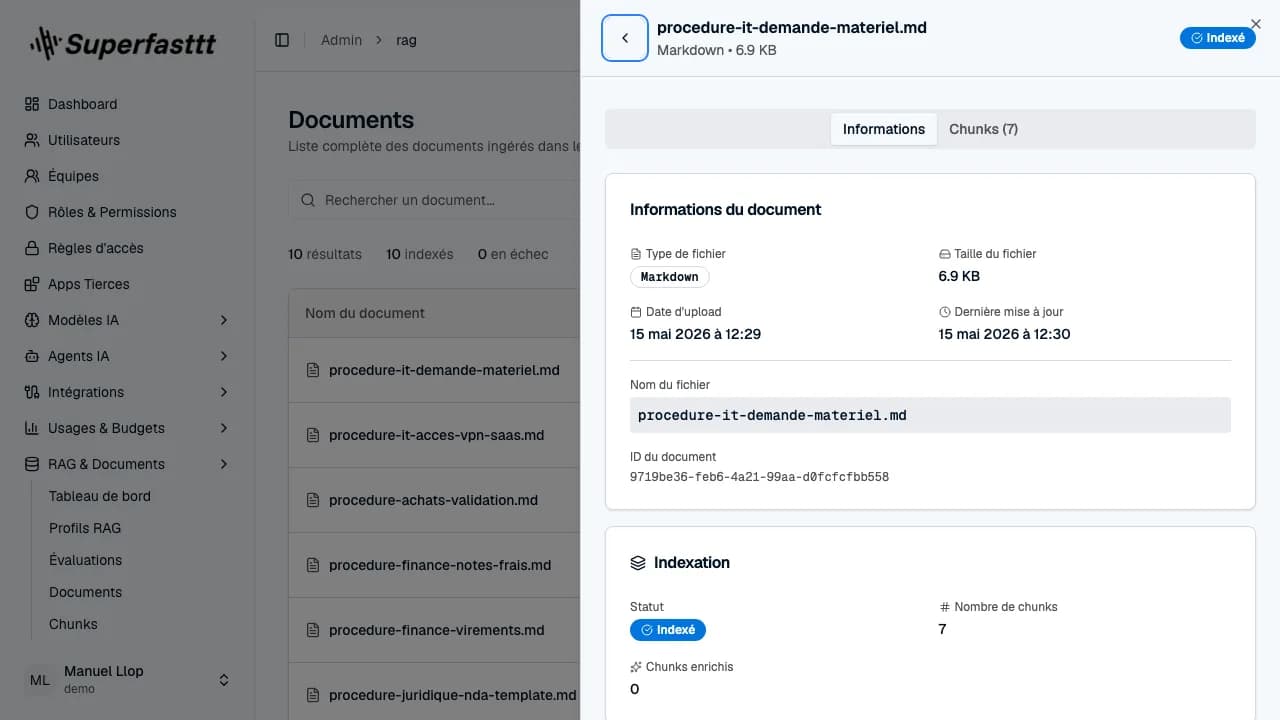Click the Manuel Llop user name
Screen dimensions: 1280x720
104,671
